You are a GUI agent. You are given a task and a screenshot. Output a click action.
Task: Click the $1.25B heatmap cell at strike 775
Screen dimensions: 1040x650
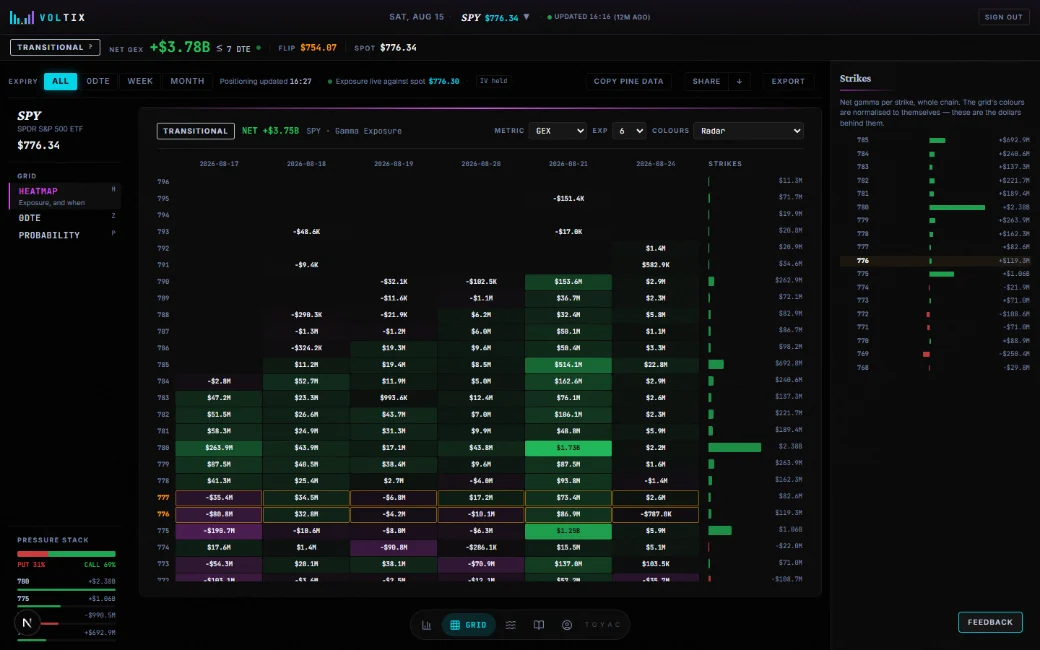[x=568, y=531]
